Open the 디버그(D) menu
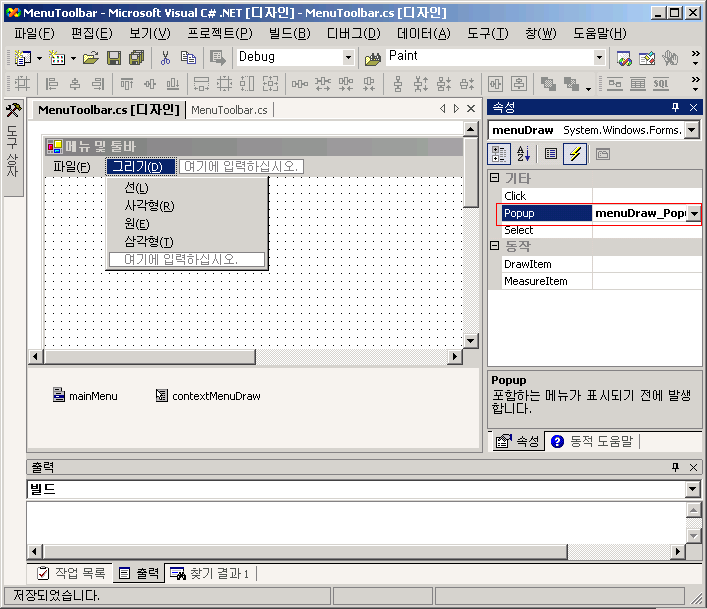The image size is (707, 609). tap(353, 33)
